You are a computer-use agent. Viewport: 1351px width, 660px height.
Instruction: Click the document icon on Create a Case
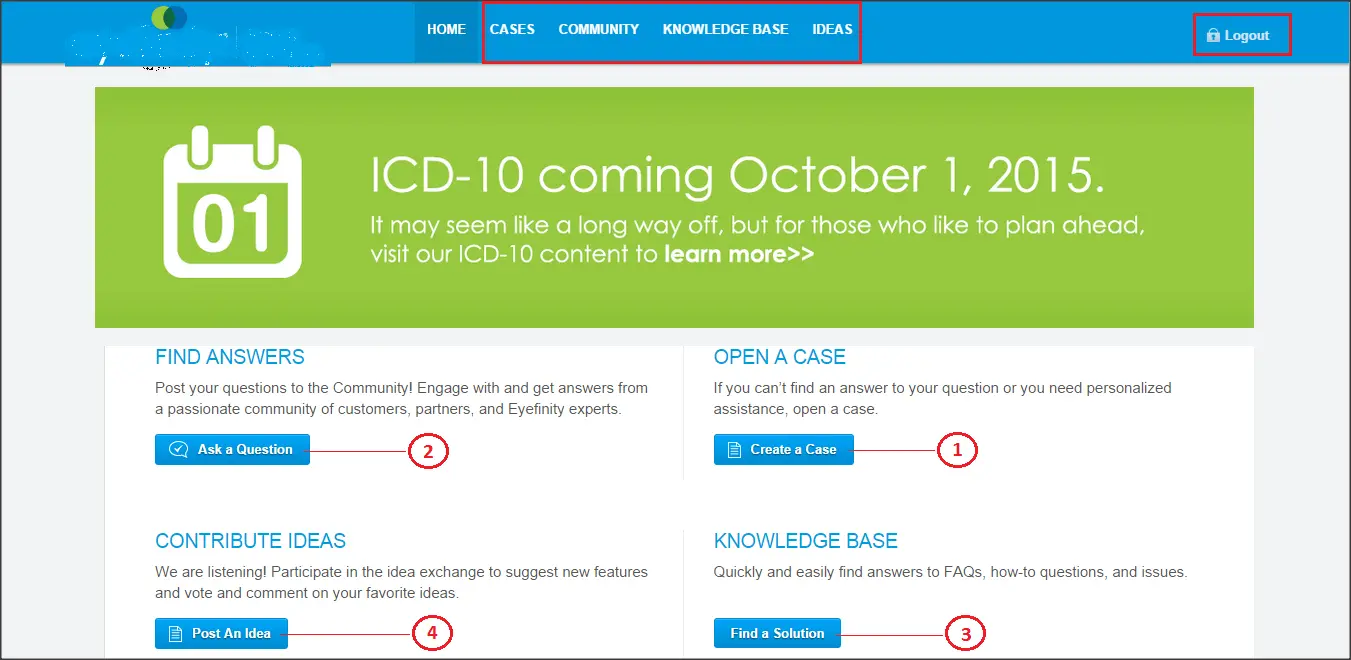[735, 450]
